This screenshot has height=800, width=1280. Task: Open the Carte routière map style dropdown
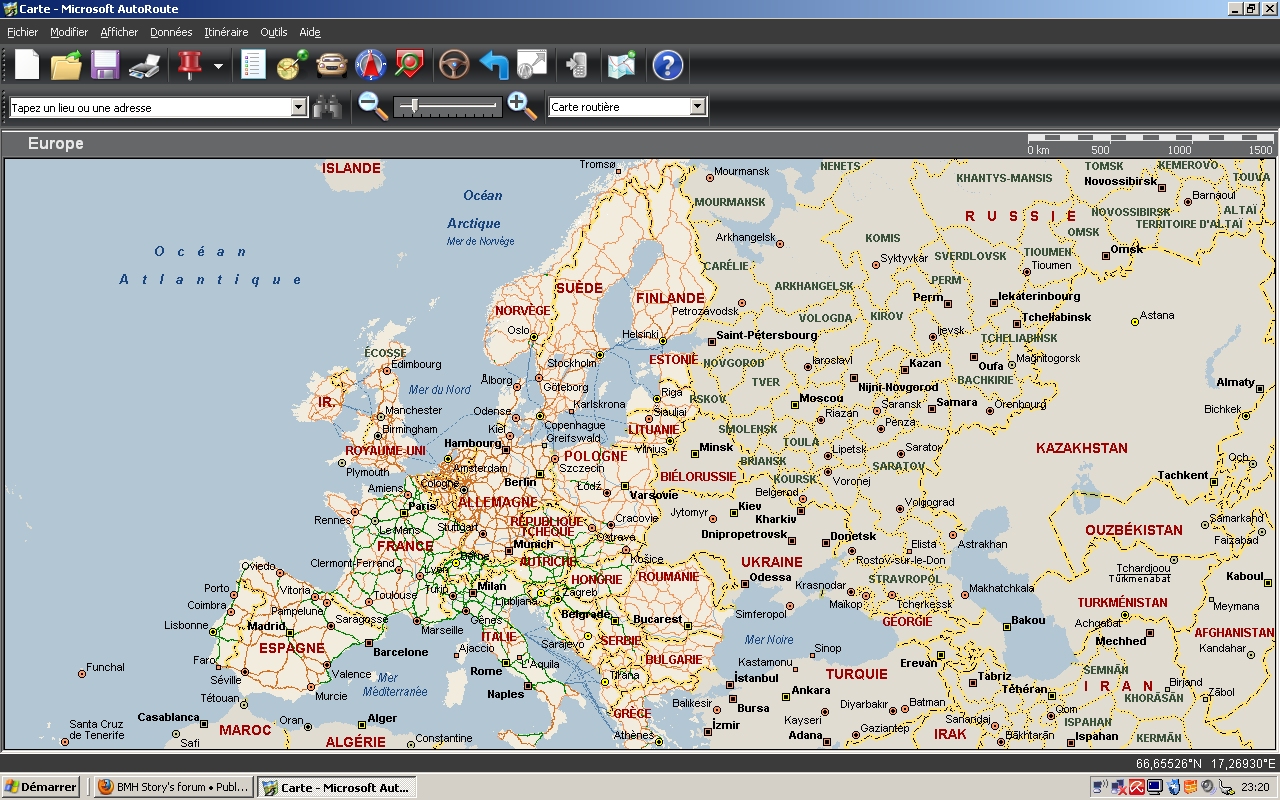click(x=697, y=107)
